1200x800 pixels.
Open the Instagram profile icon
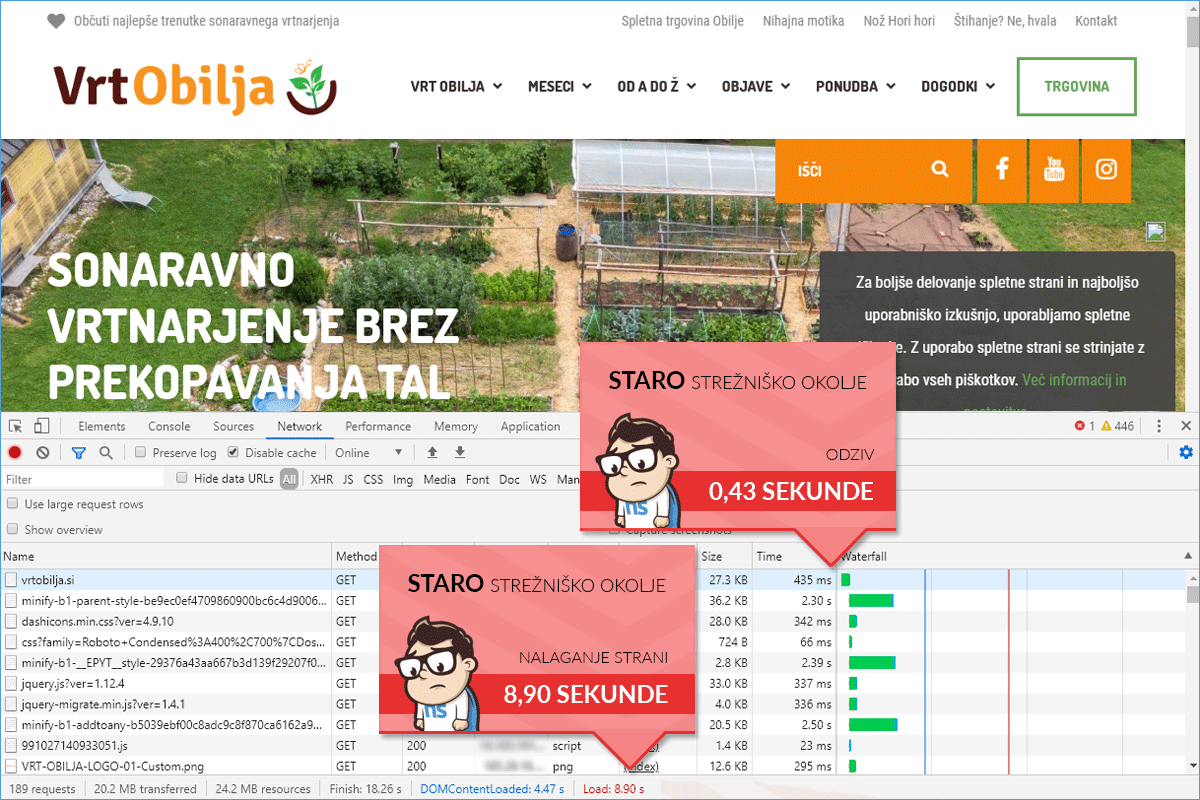pos(1106,169)
